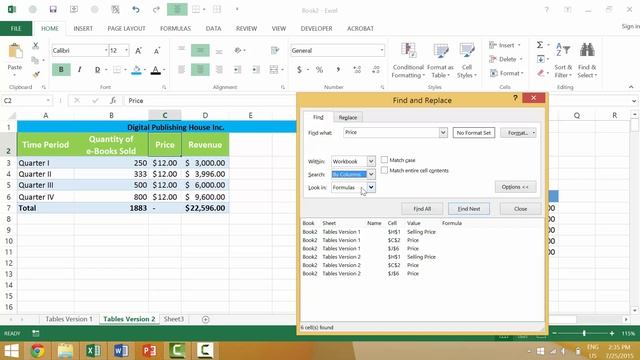Click the Wrap Text icon
Screen dimensions: 640x360
275,51
